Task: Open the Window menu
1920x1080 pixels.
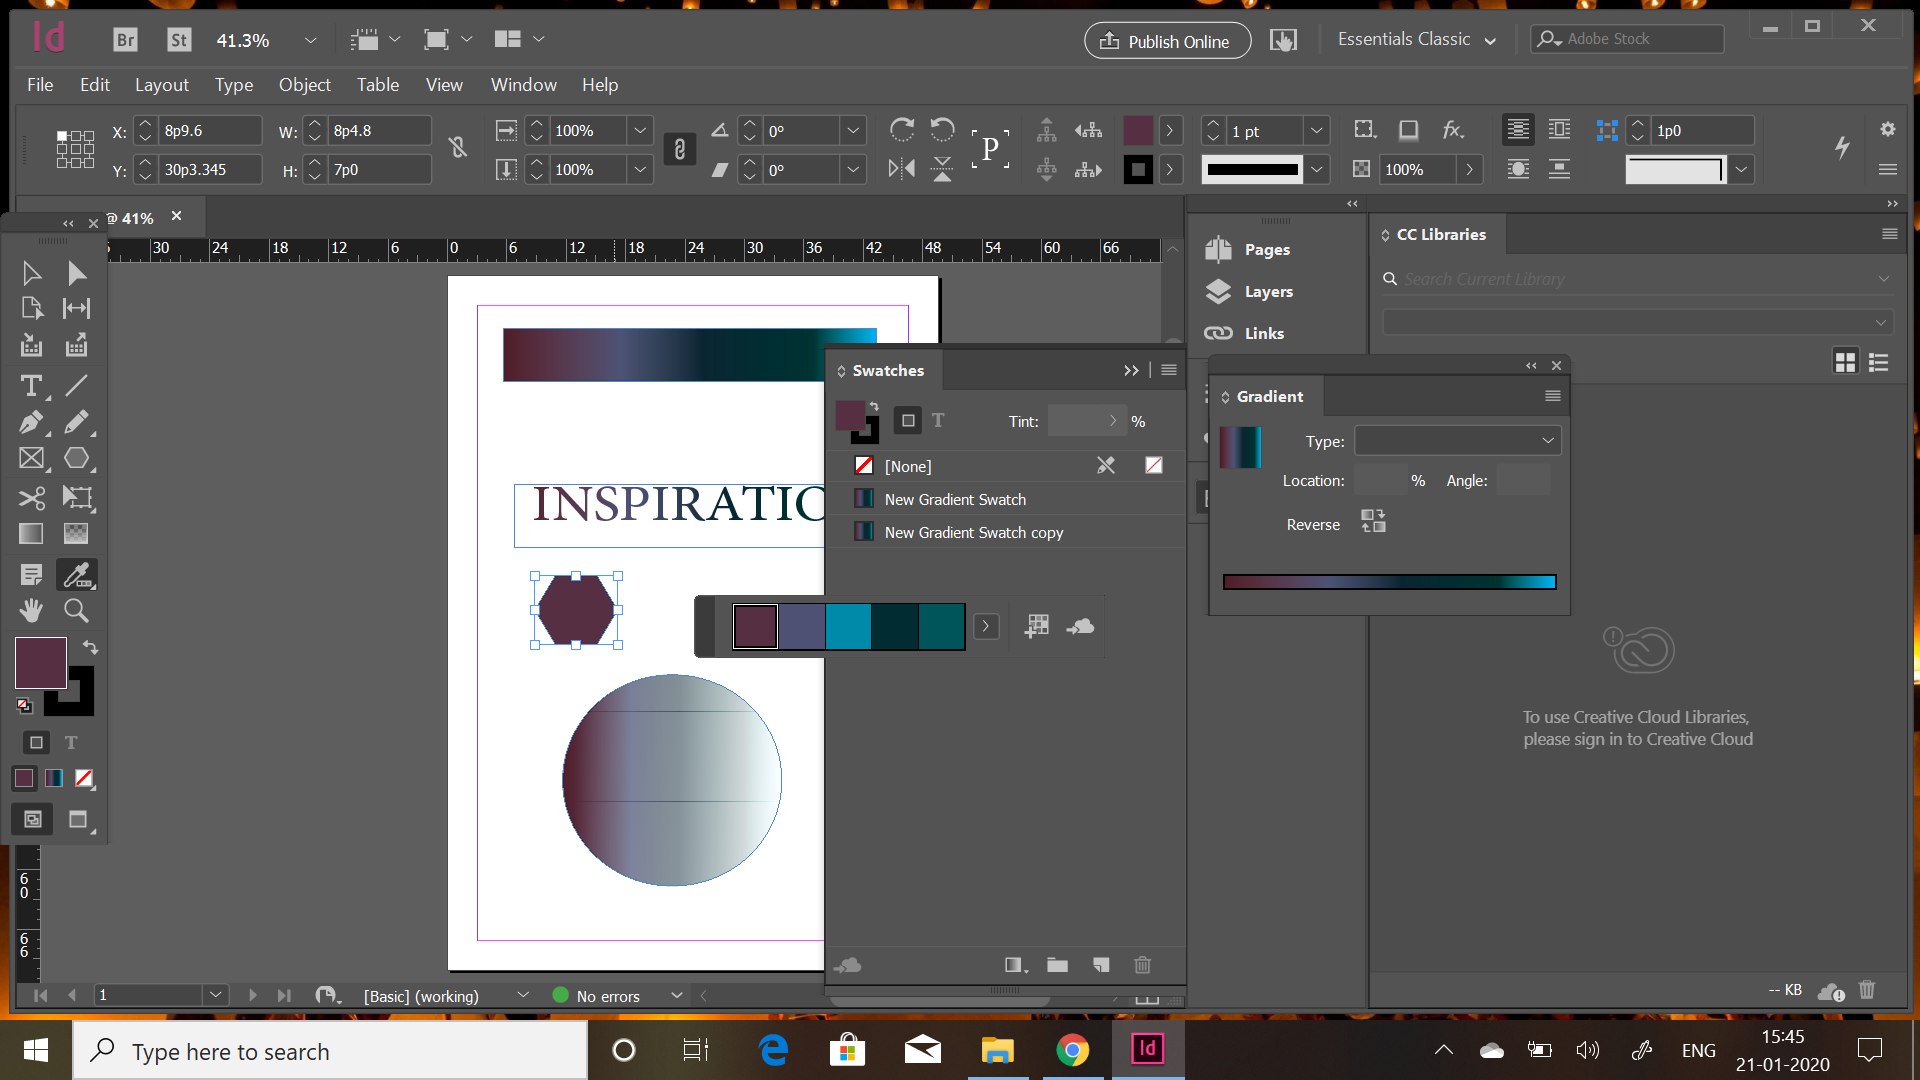Action: 523,85
